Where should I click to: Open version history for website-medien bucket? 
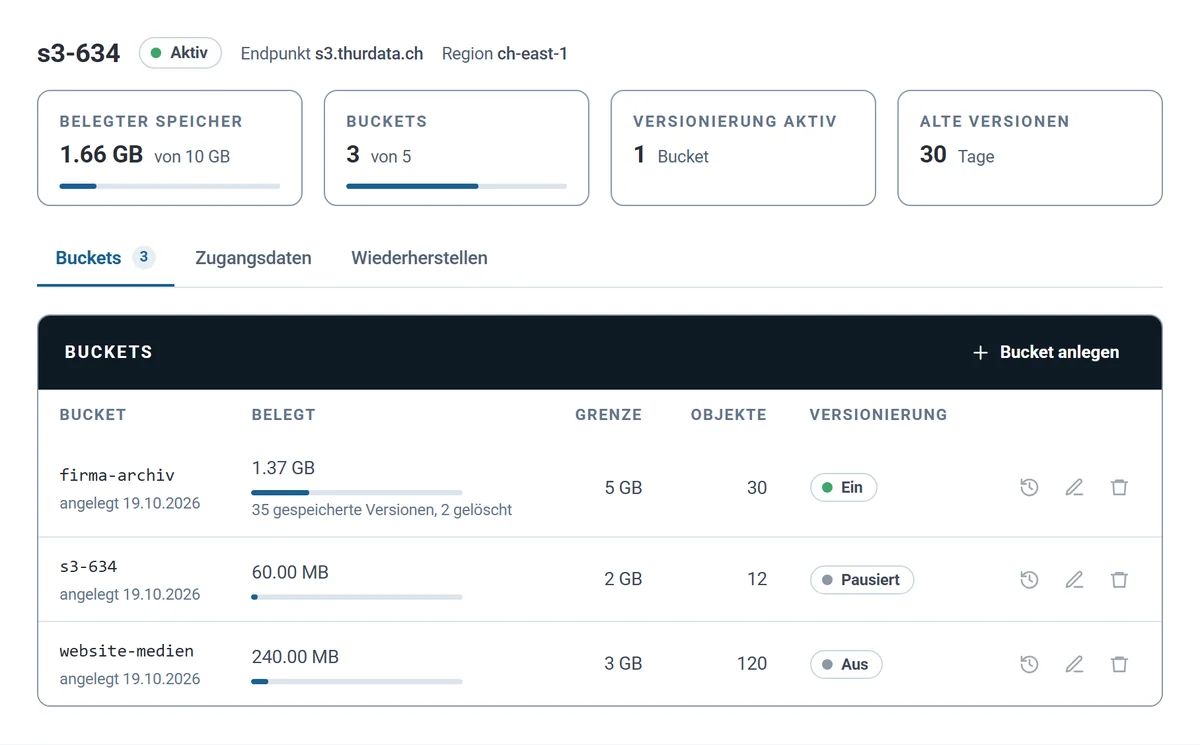(x=1029, y=664)
